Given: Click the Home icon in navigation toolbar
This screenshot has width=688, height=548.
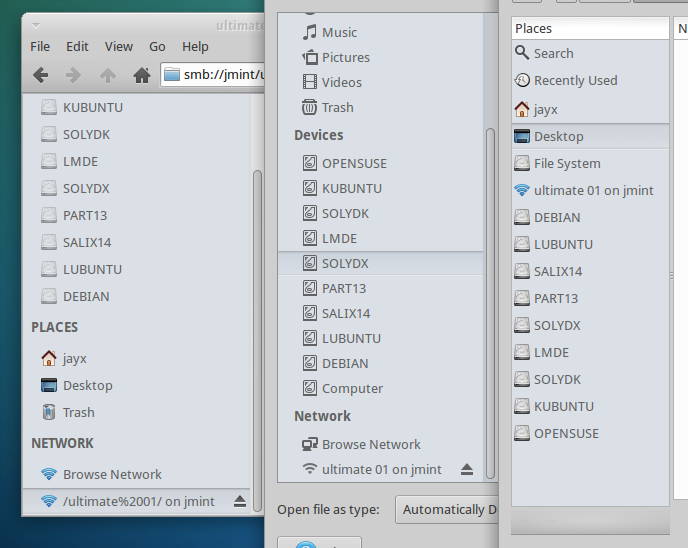Looking at the screenshot, I should 141,74.
